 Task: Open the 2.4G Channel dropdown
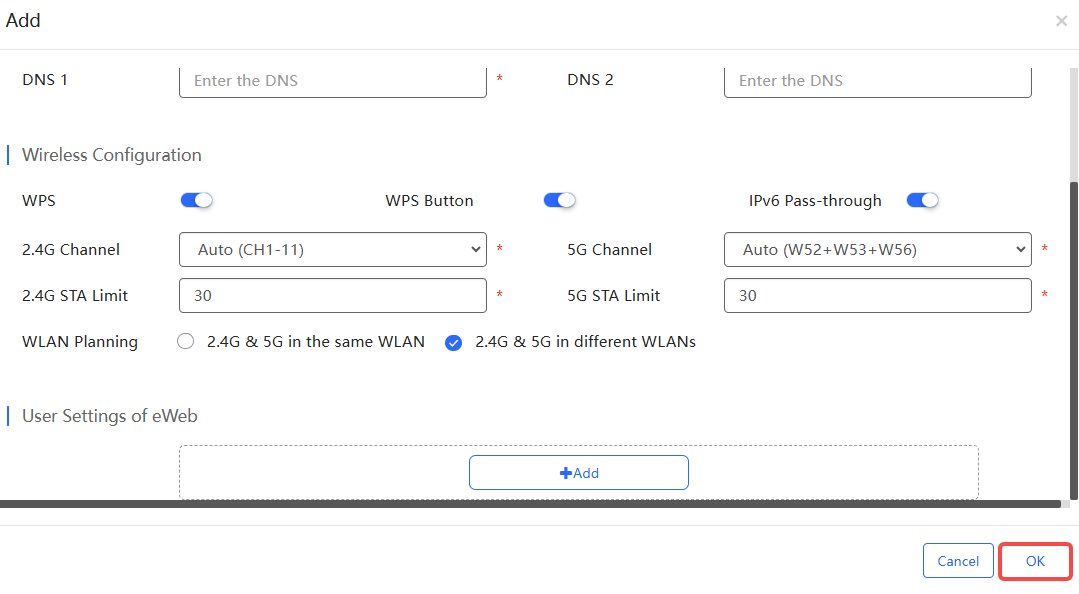[x=333, y=250]
